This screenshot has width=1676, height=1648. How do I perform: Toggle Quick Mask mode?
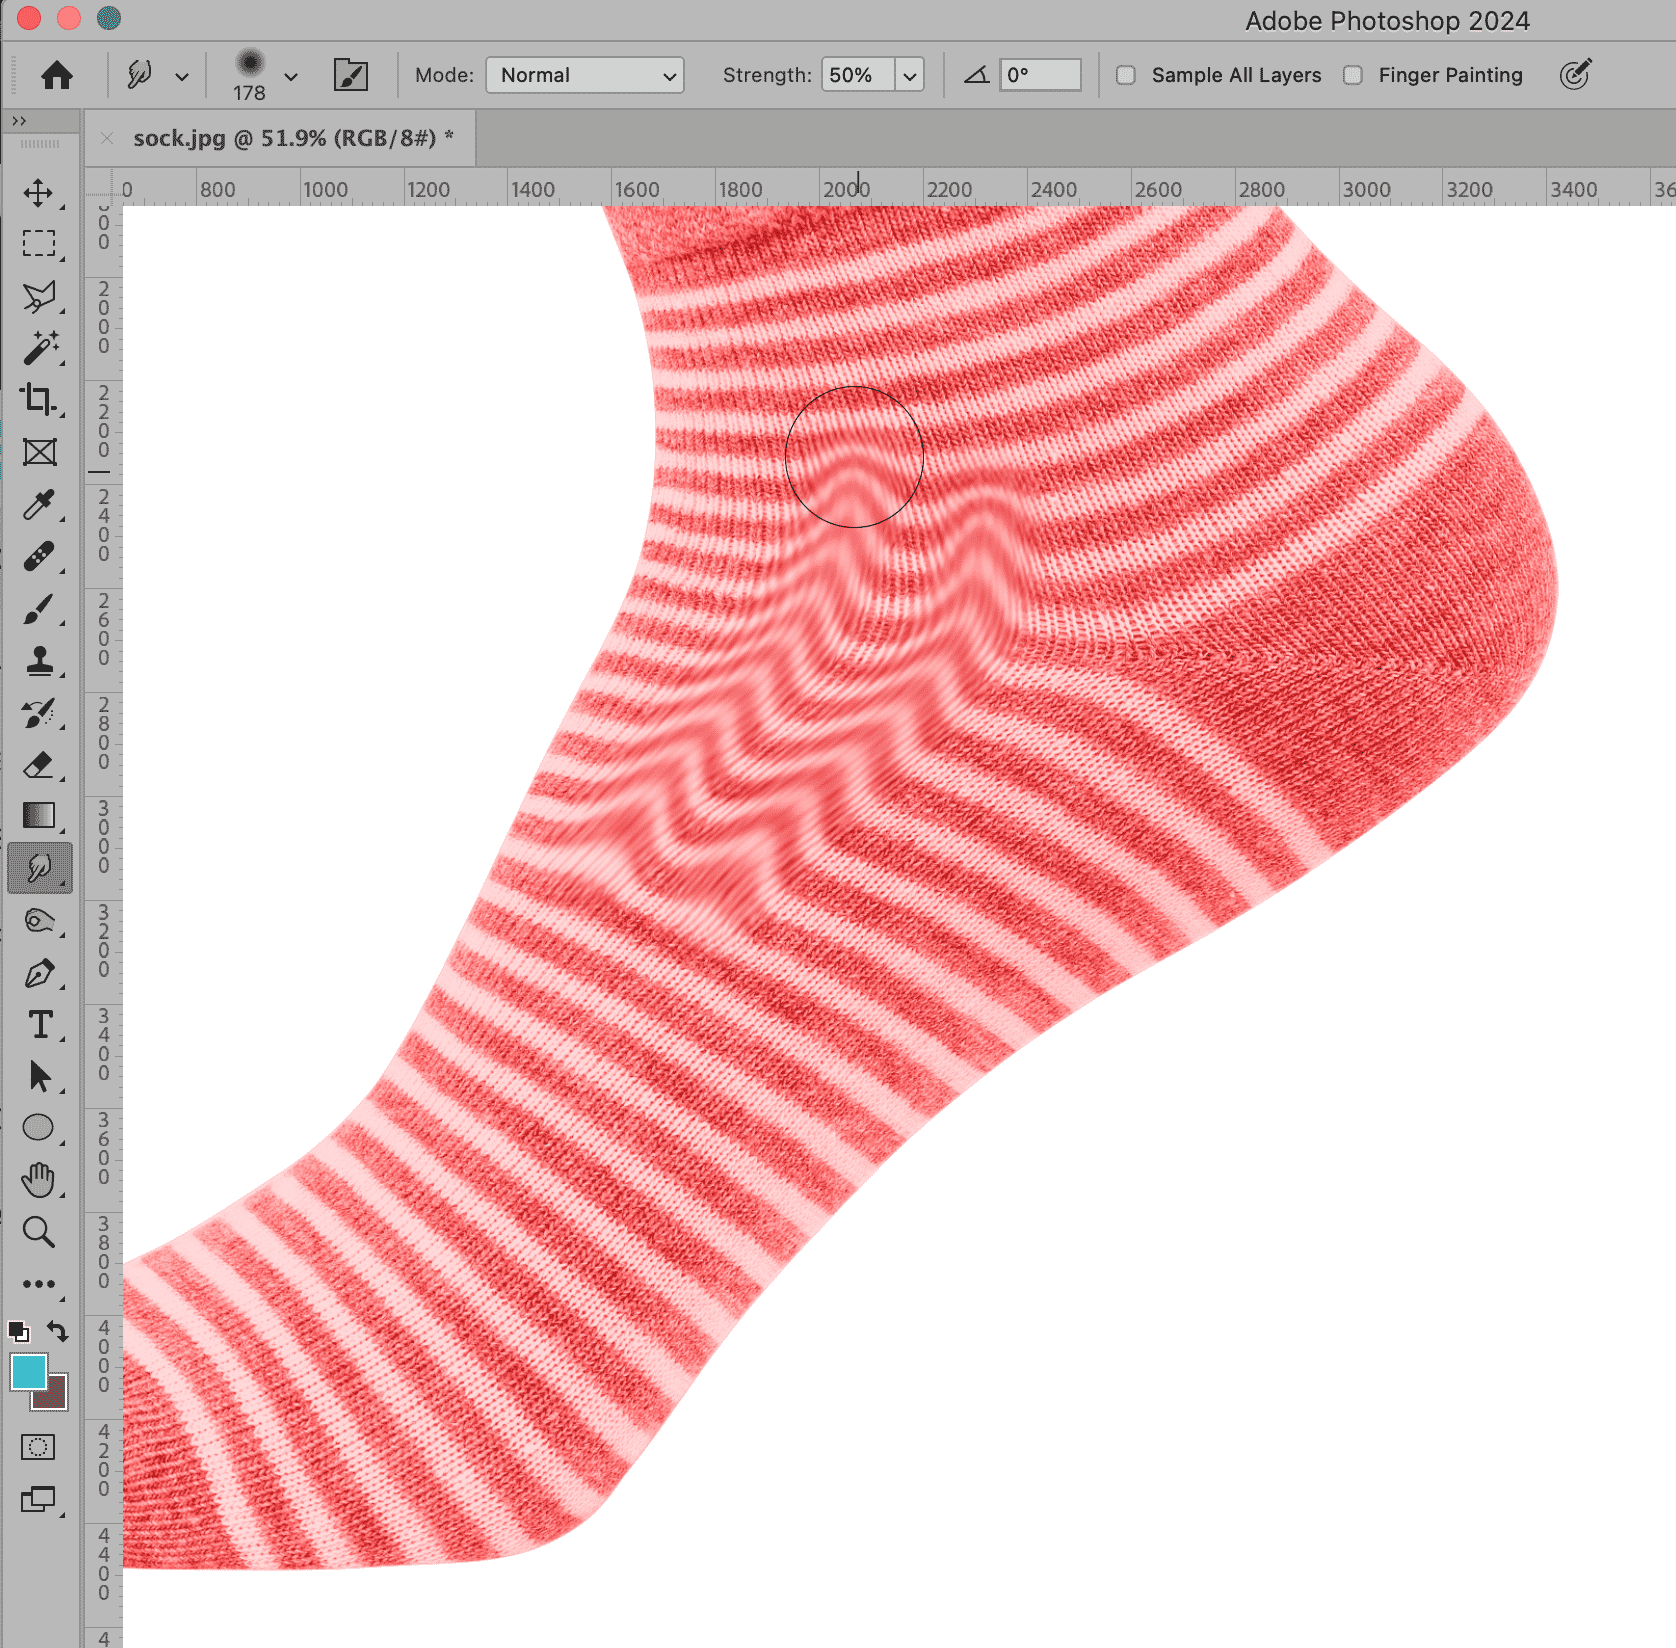coord(39,1447)
